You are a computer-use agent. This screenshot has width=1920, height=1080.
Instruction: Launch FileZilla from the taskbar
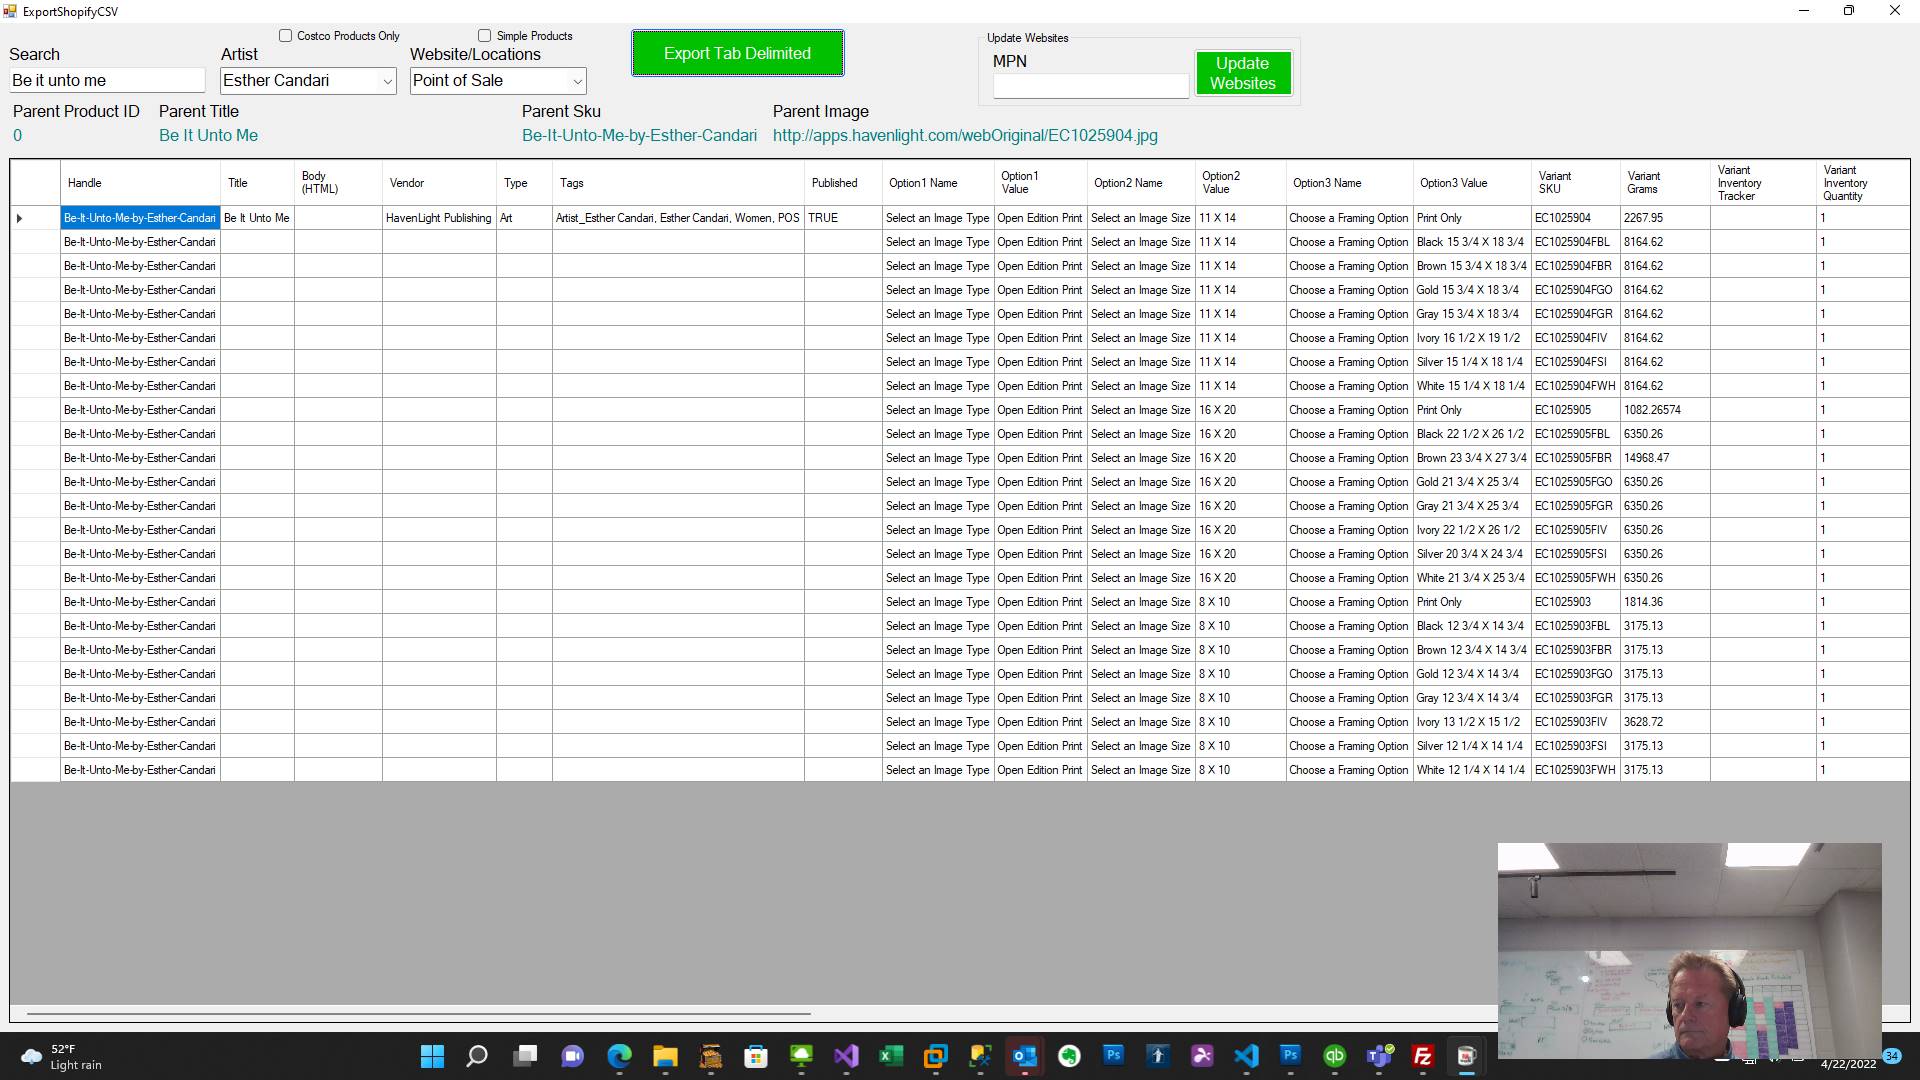[1422, 1056]
